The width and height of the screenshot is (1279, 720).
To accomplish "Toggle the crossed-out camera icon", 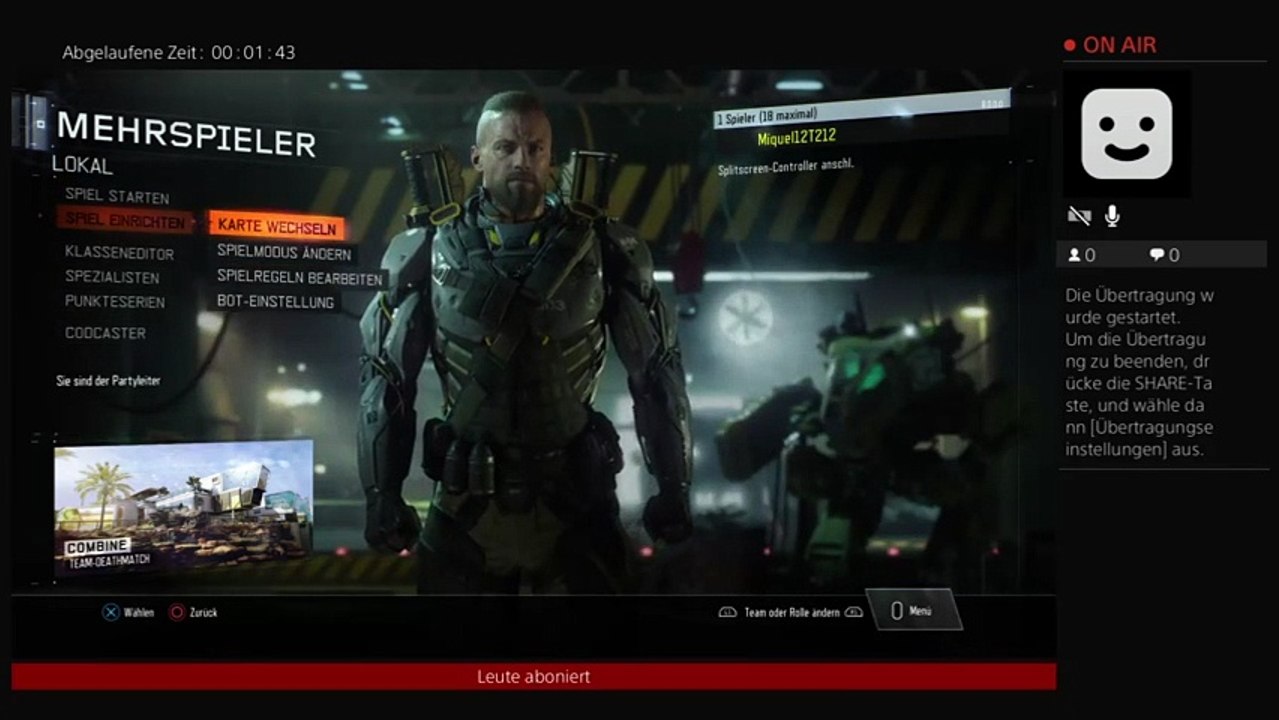I will [x=1079, y=215].
